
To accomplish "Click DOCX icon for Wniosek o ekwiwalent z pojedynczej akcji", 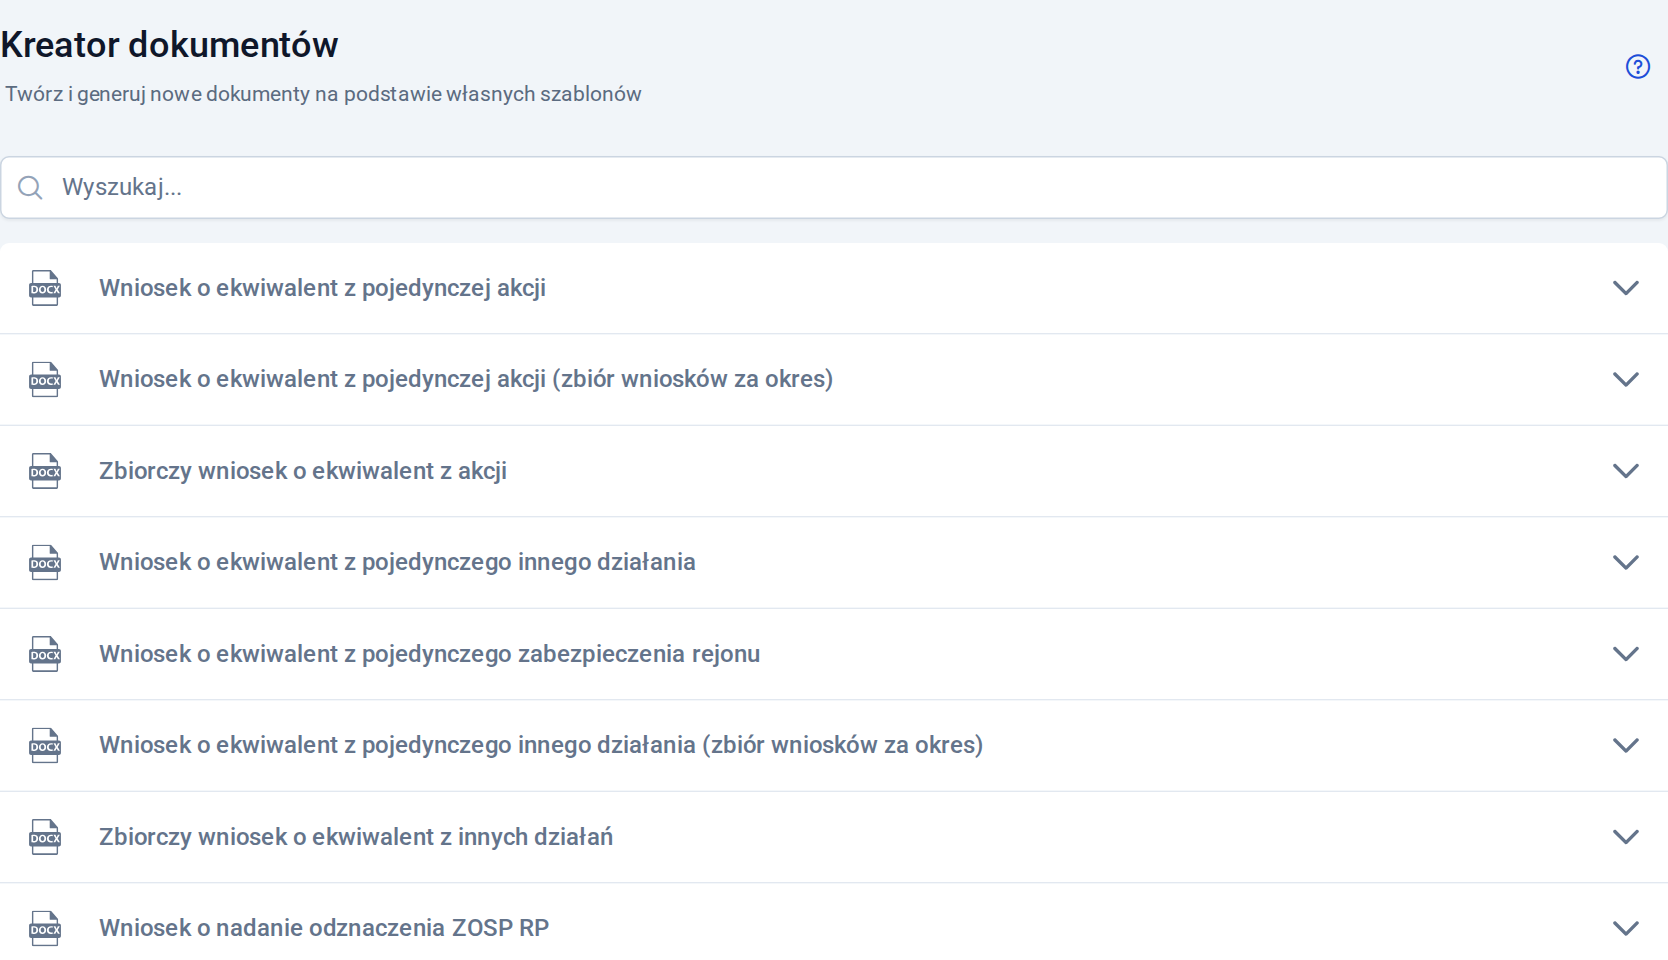I will pyautogui.click(x=45, y=288).
